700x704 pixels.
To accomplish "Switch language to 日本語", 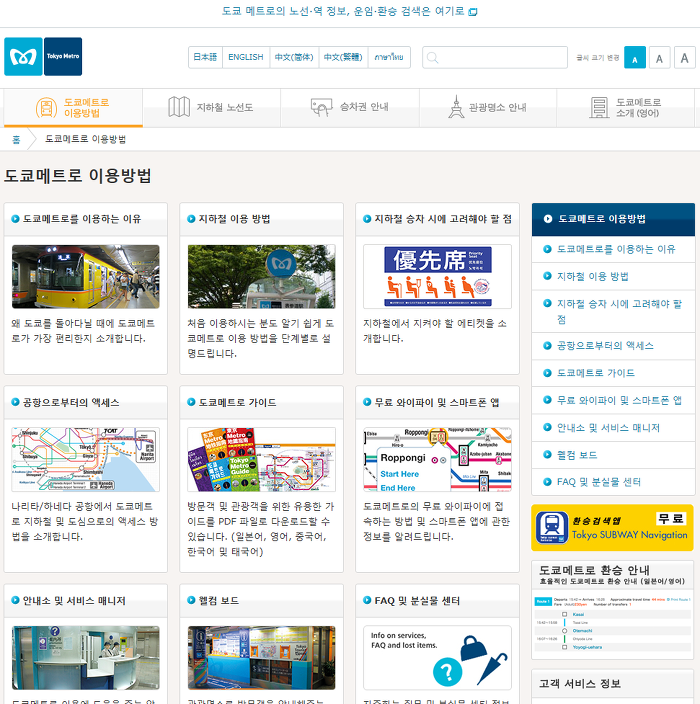I will [x=205, y=57].
